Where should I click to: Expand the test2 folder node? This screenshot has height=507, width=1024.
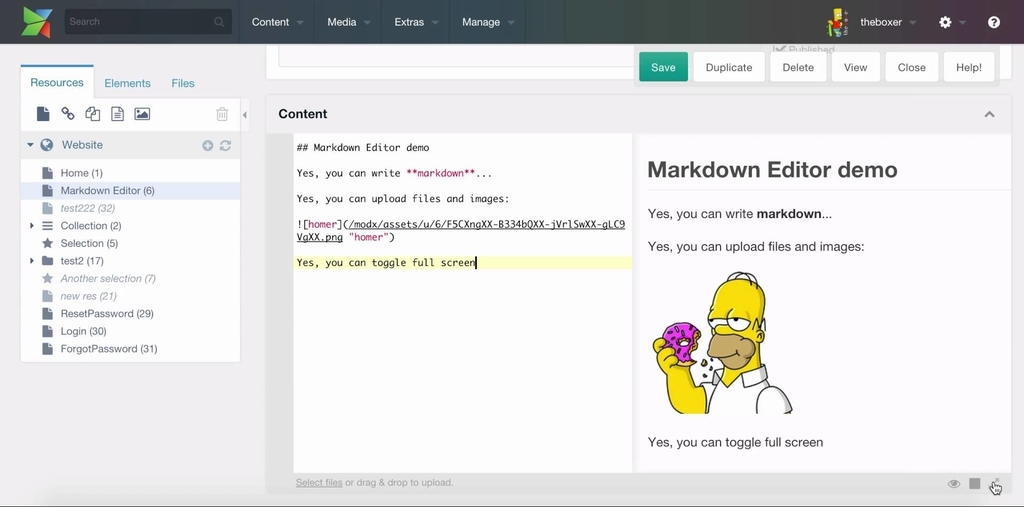point(31,261)
